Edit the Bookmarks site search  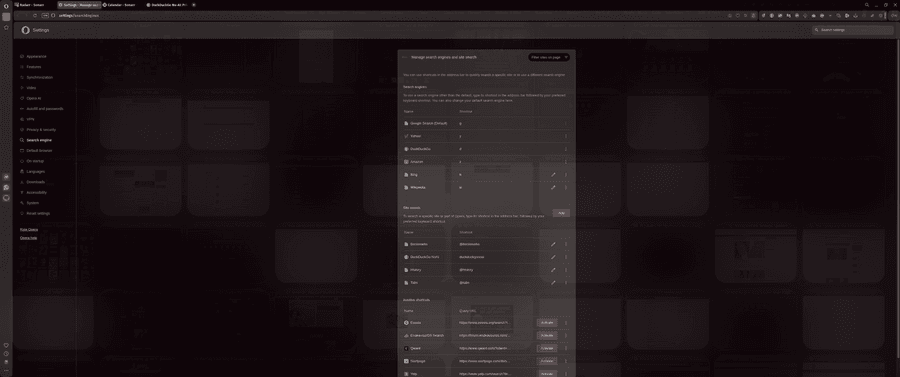pos(553,244)
